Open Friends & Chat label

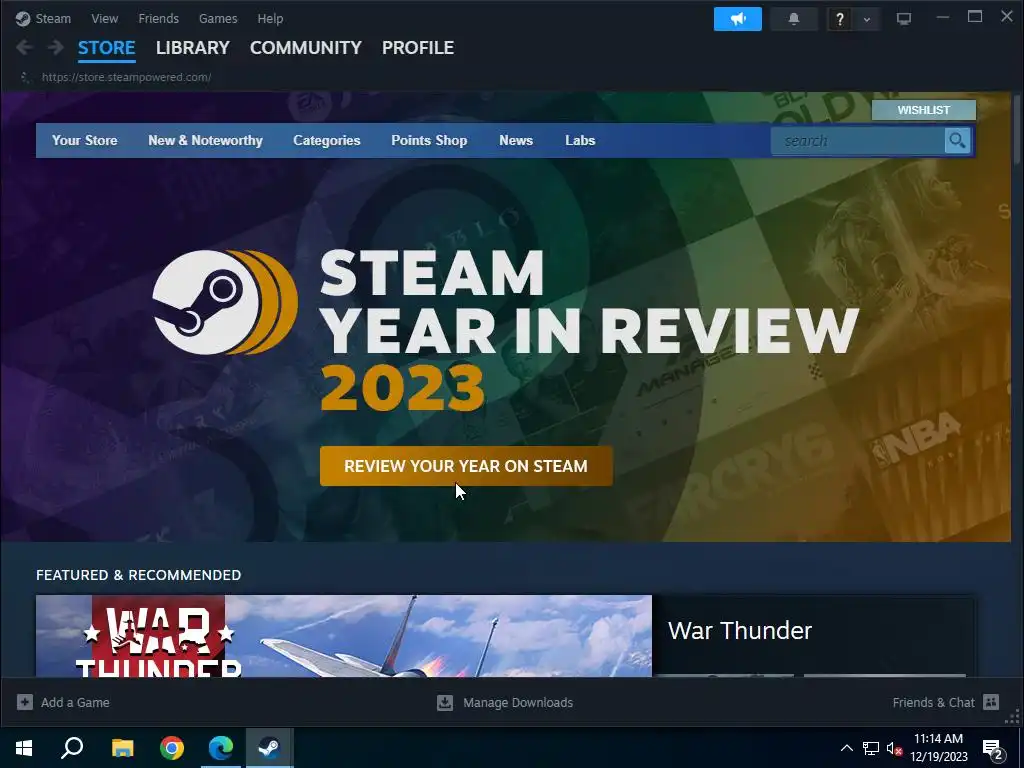pos(933,702)
